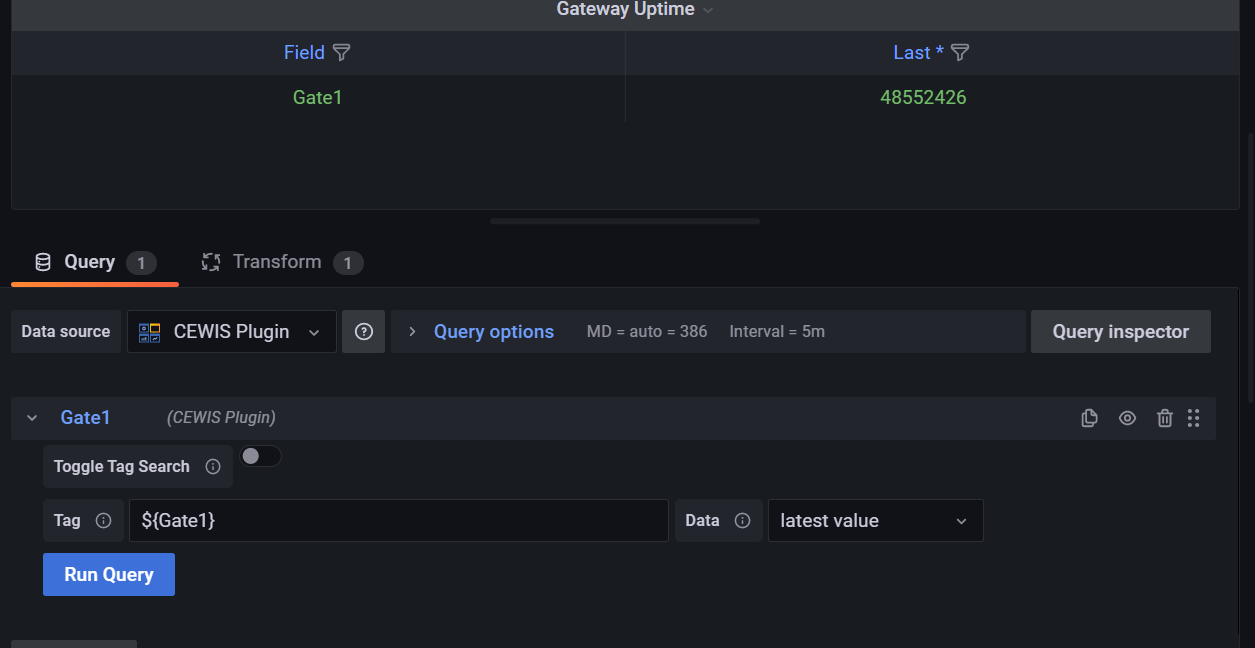Grab the Gate1 query drag handle

(1194, 418)
